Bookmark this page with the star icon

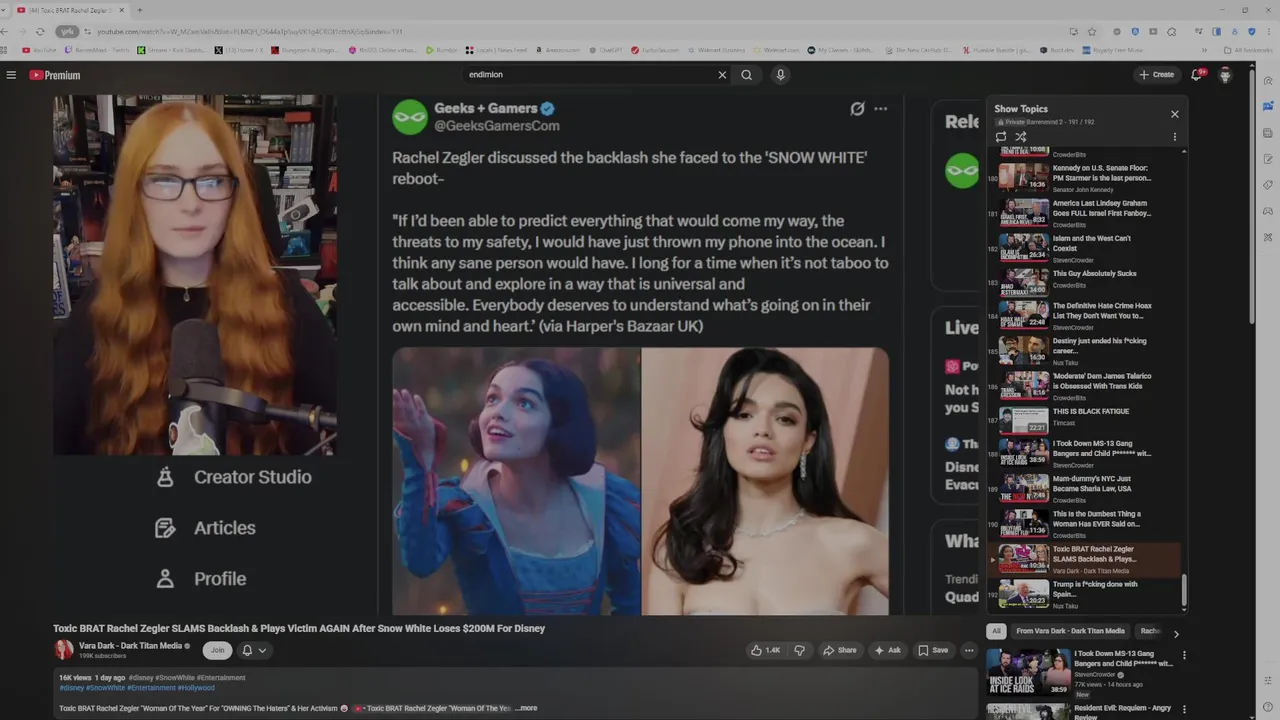click(x=1092, y=31)
